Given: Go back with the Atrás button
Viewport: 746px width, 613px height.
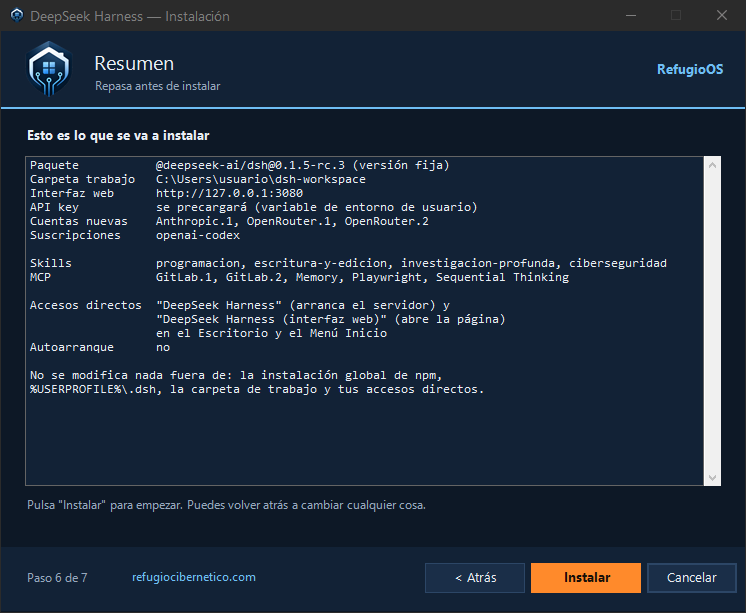Looking at the screenshot, I should pyautogui.click(x=475, y=577).
